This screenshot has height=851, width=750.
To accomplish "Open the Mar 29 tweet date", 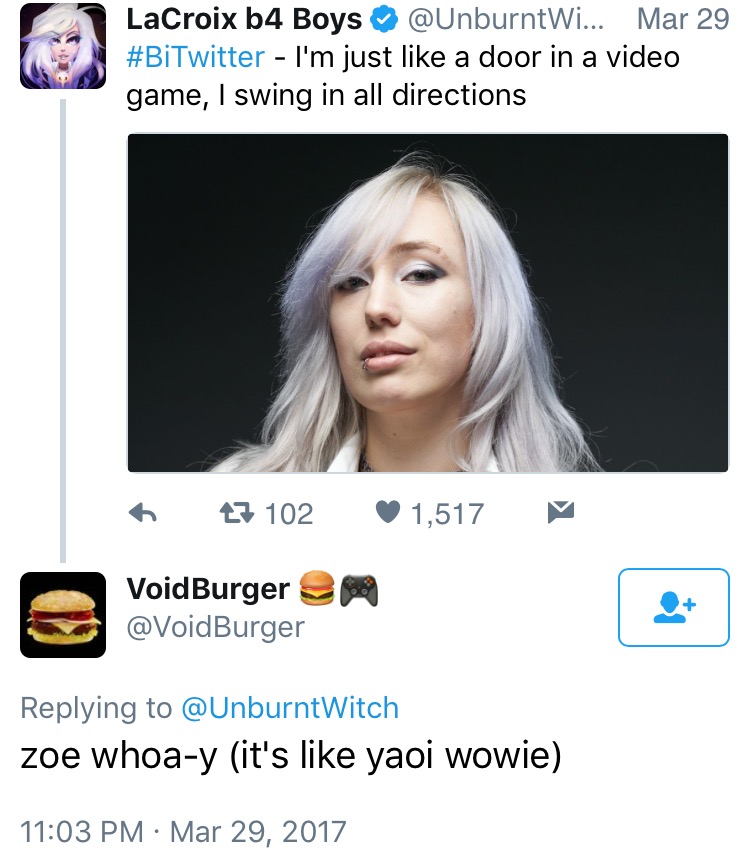I will point(683,20).
